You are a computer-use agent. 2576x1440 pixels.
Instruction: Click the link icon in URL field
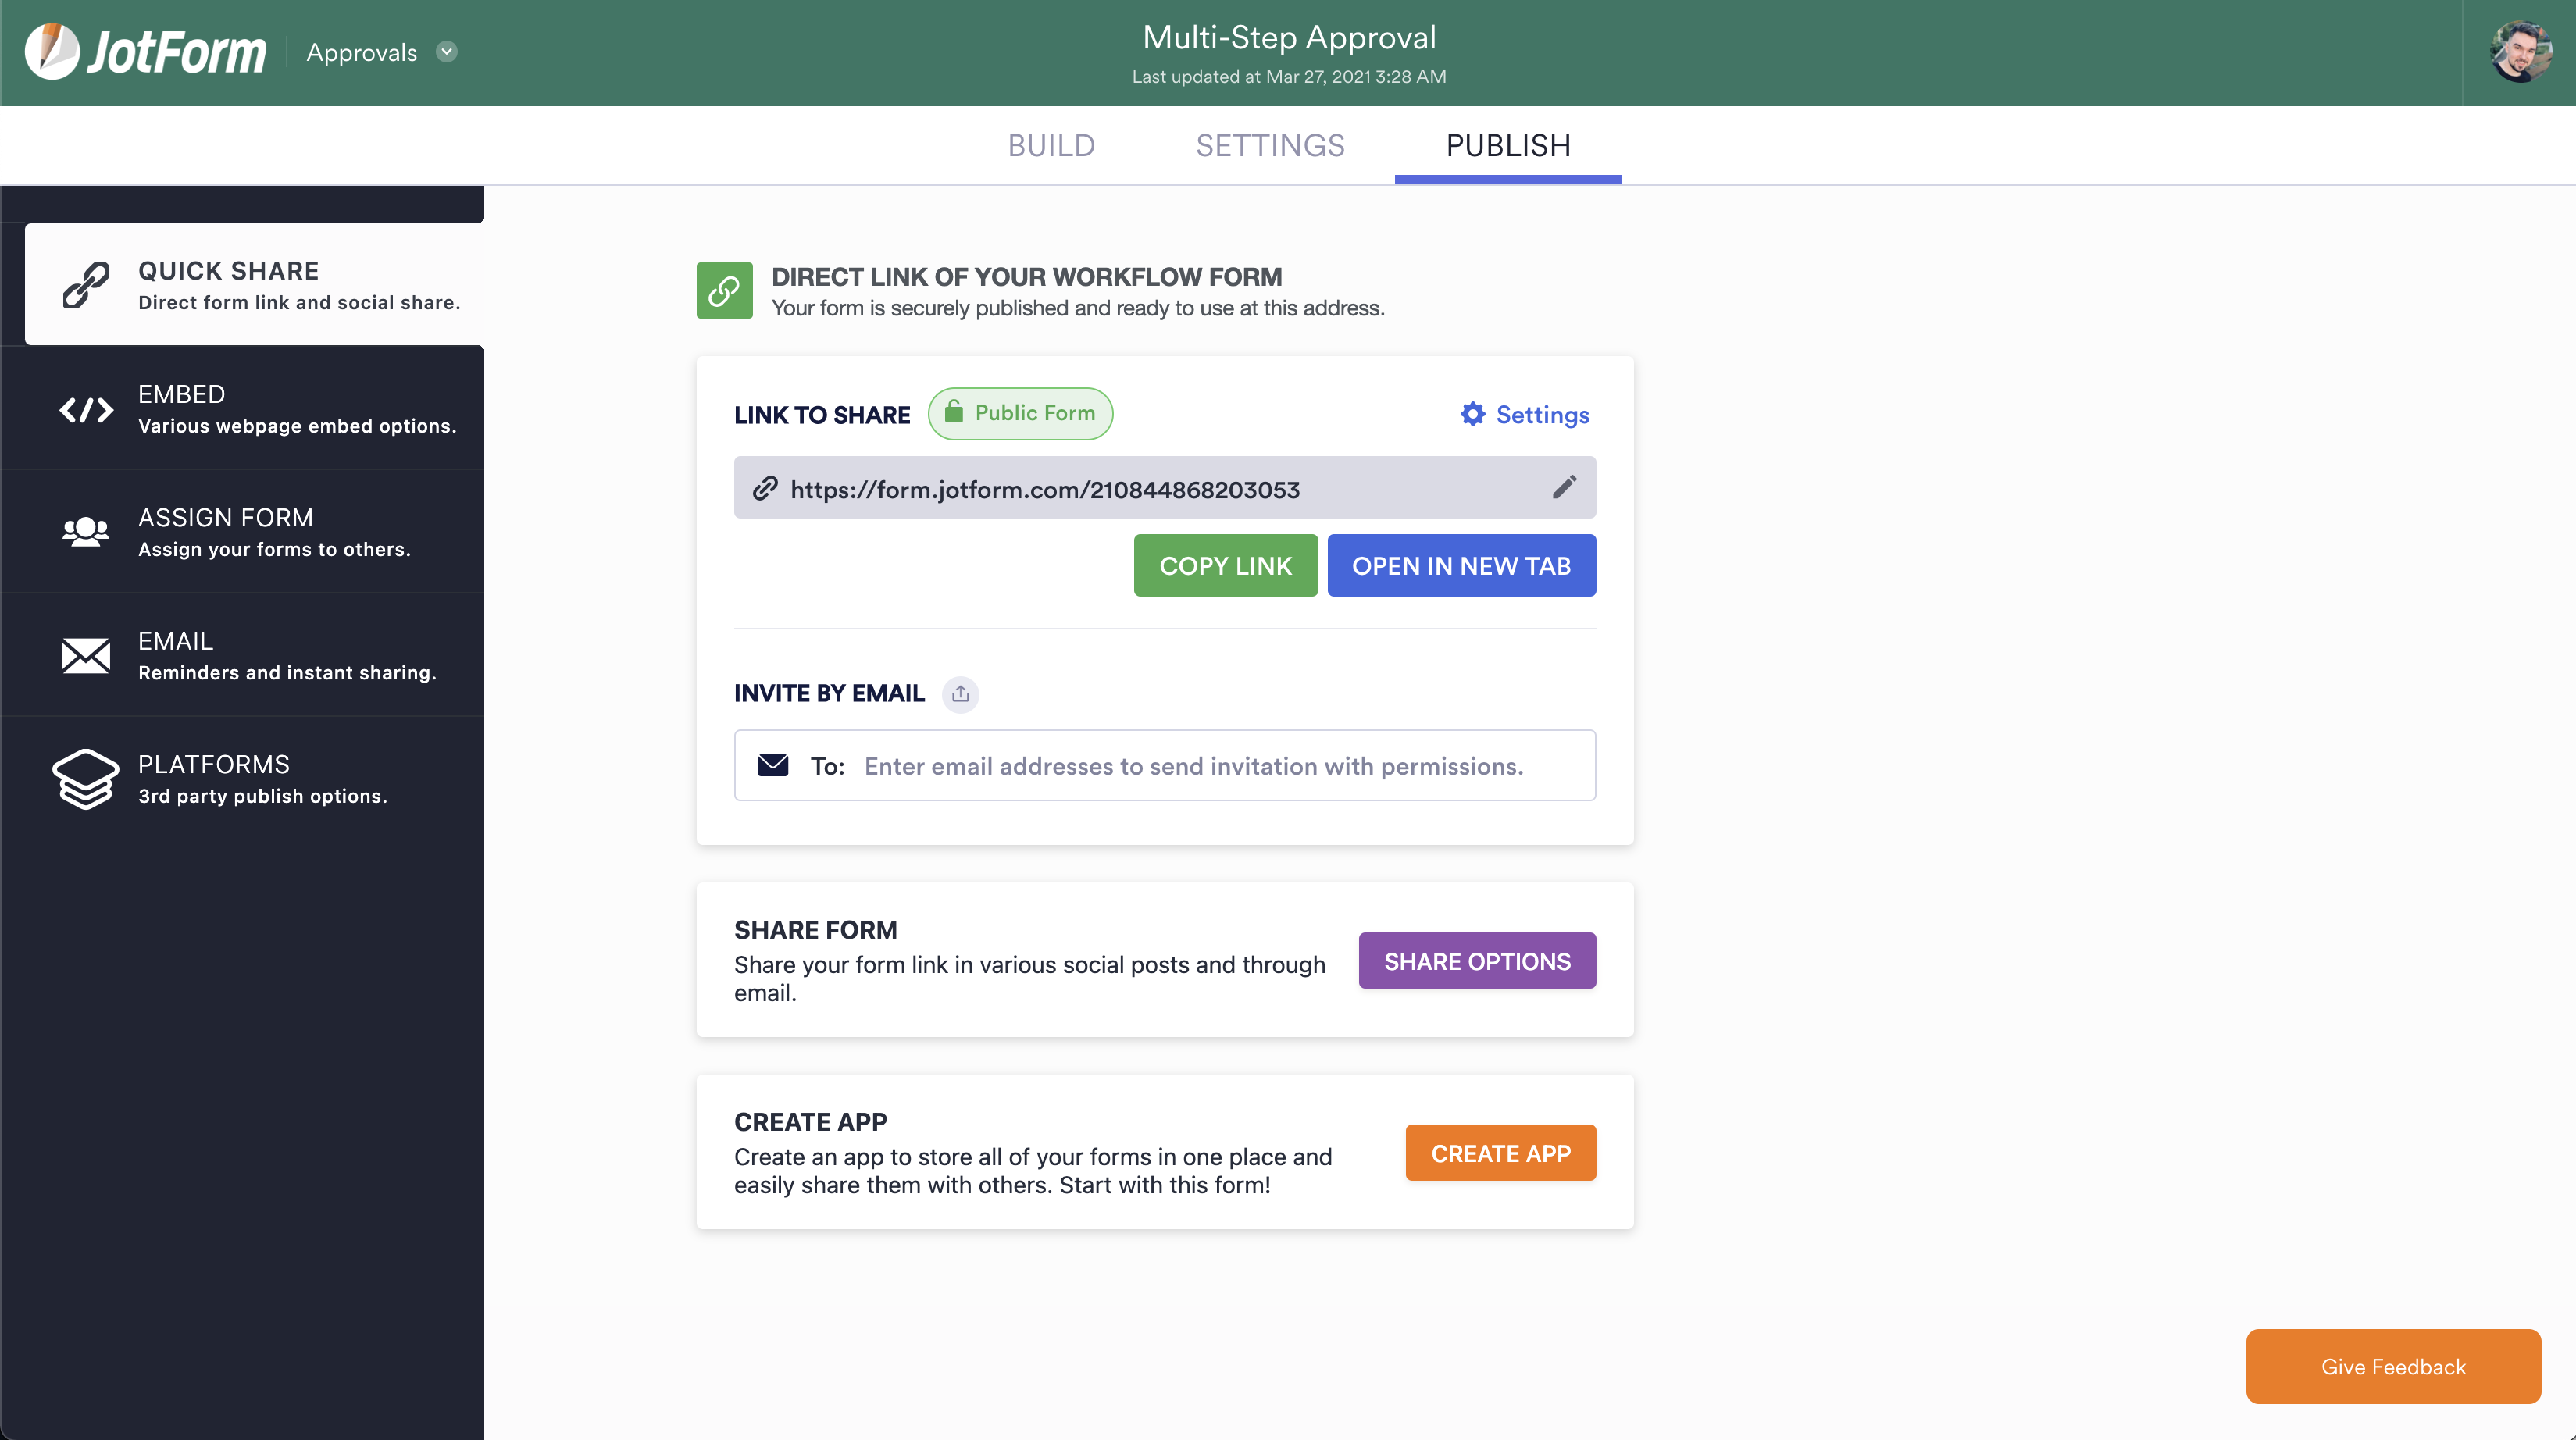coord(765,488)
